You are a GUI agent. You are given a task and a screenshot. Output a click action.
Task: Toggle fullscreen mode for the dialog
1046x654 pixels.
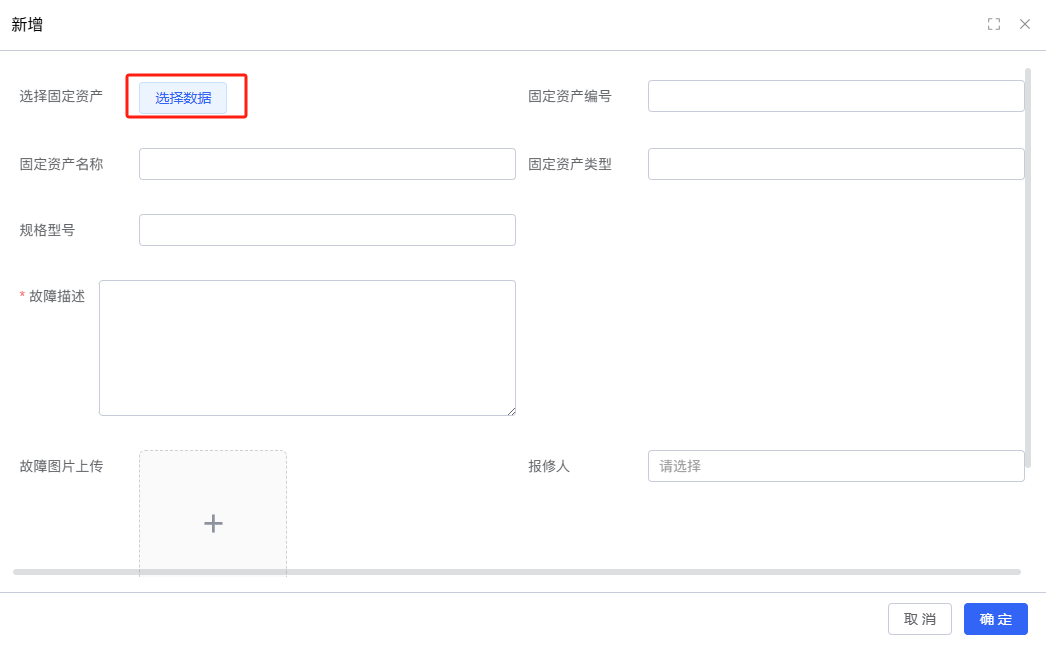[x=994, y=24]
